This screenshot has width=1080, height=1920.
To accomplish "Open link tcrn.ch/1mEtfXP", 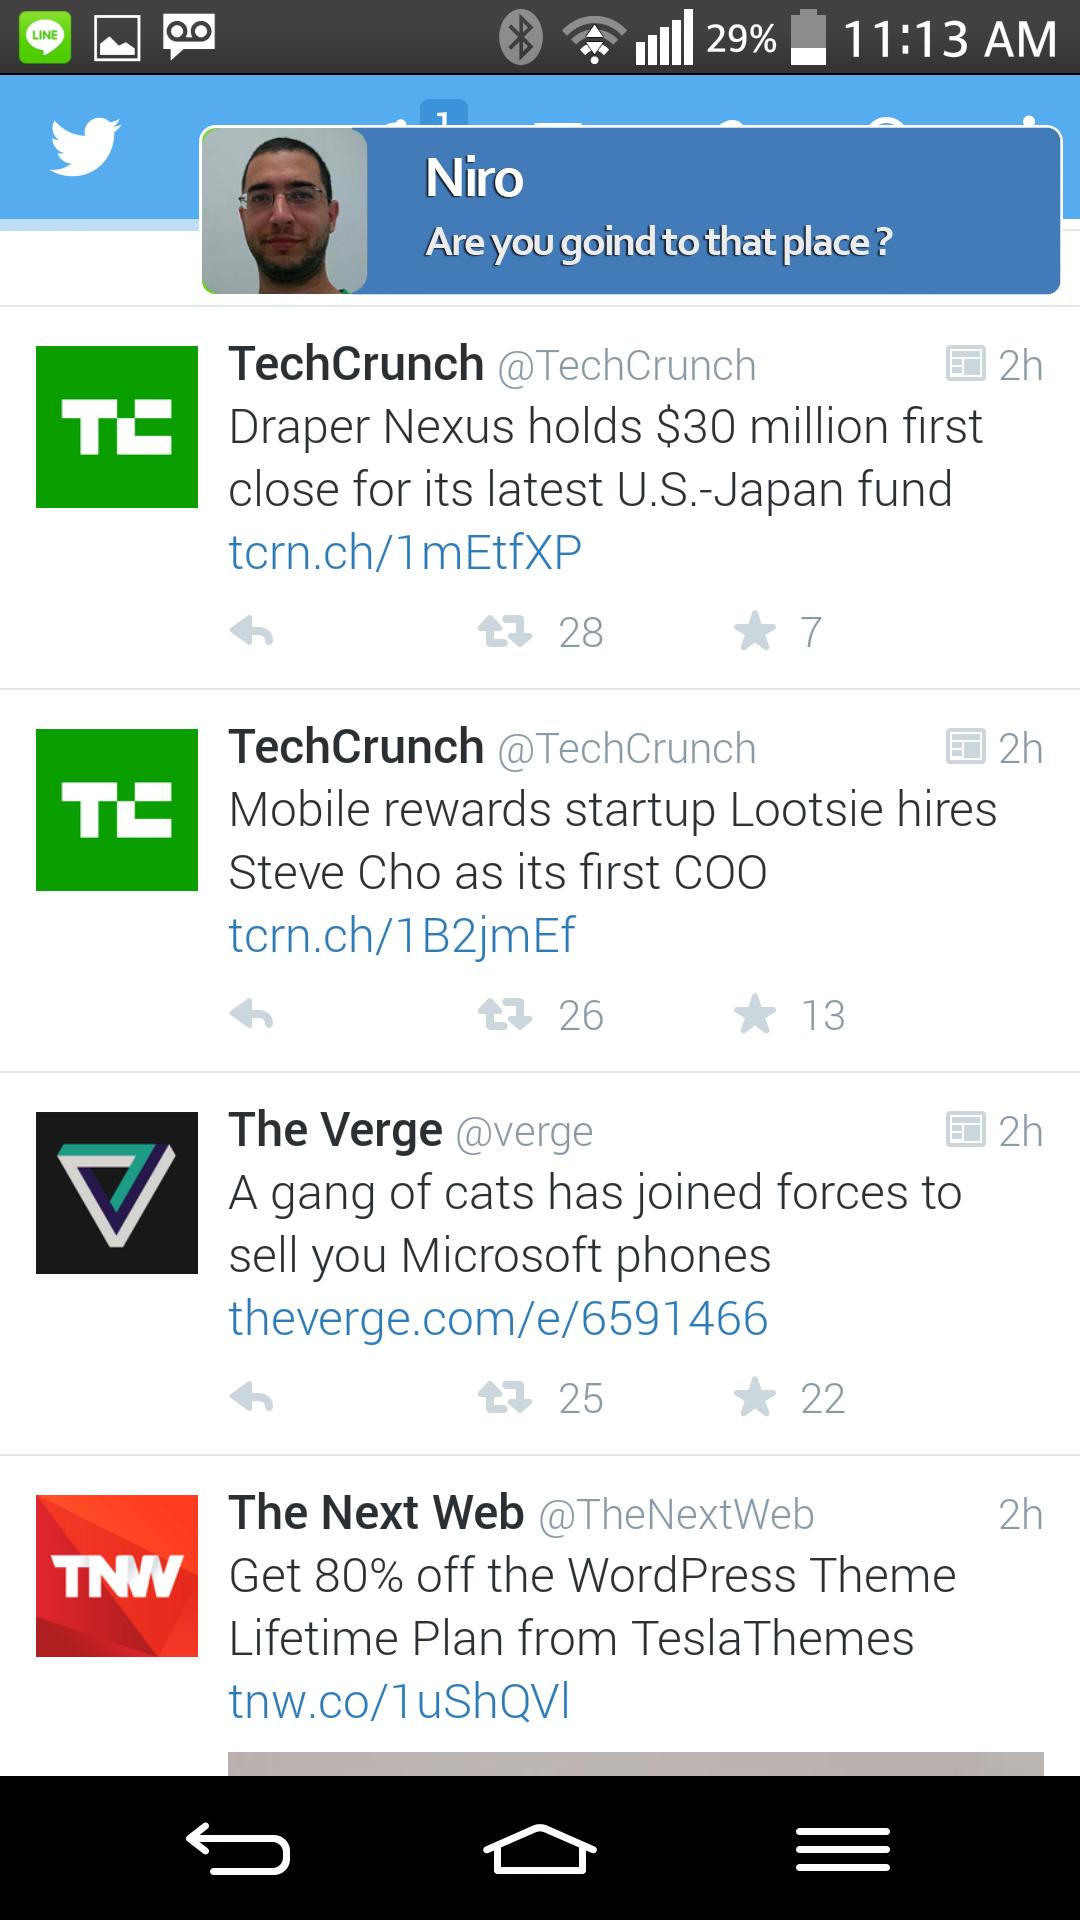I will [404, 552].
